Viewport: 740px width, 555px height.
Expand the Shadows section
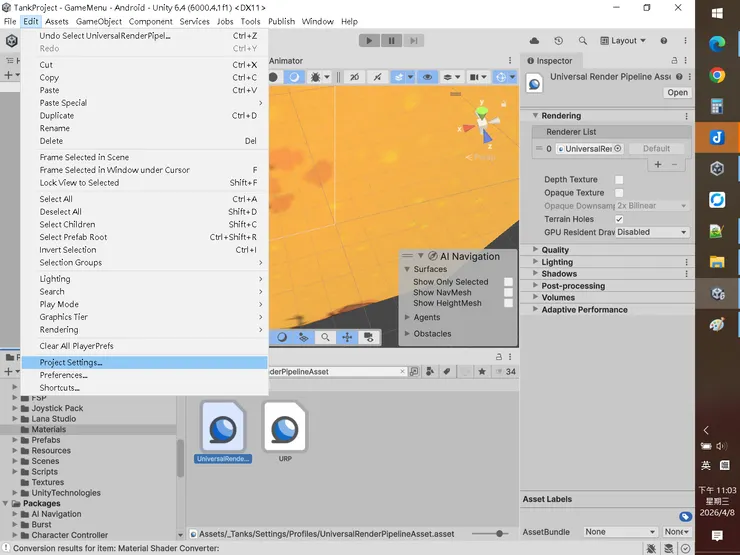pos(535,274)
